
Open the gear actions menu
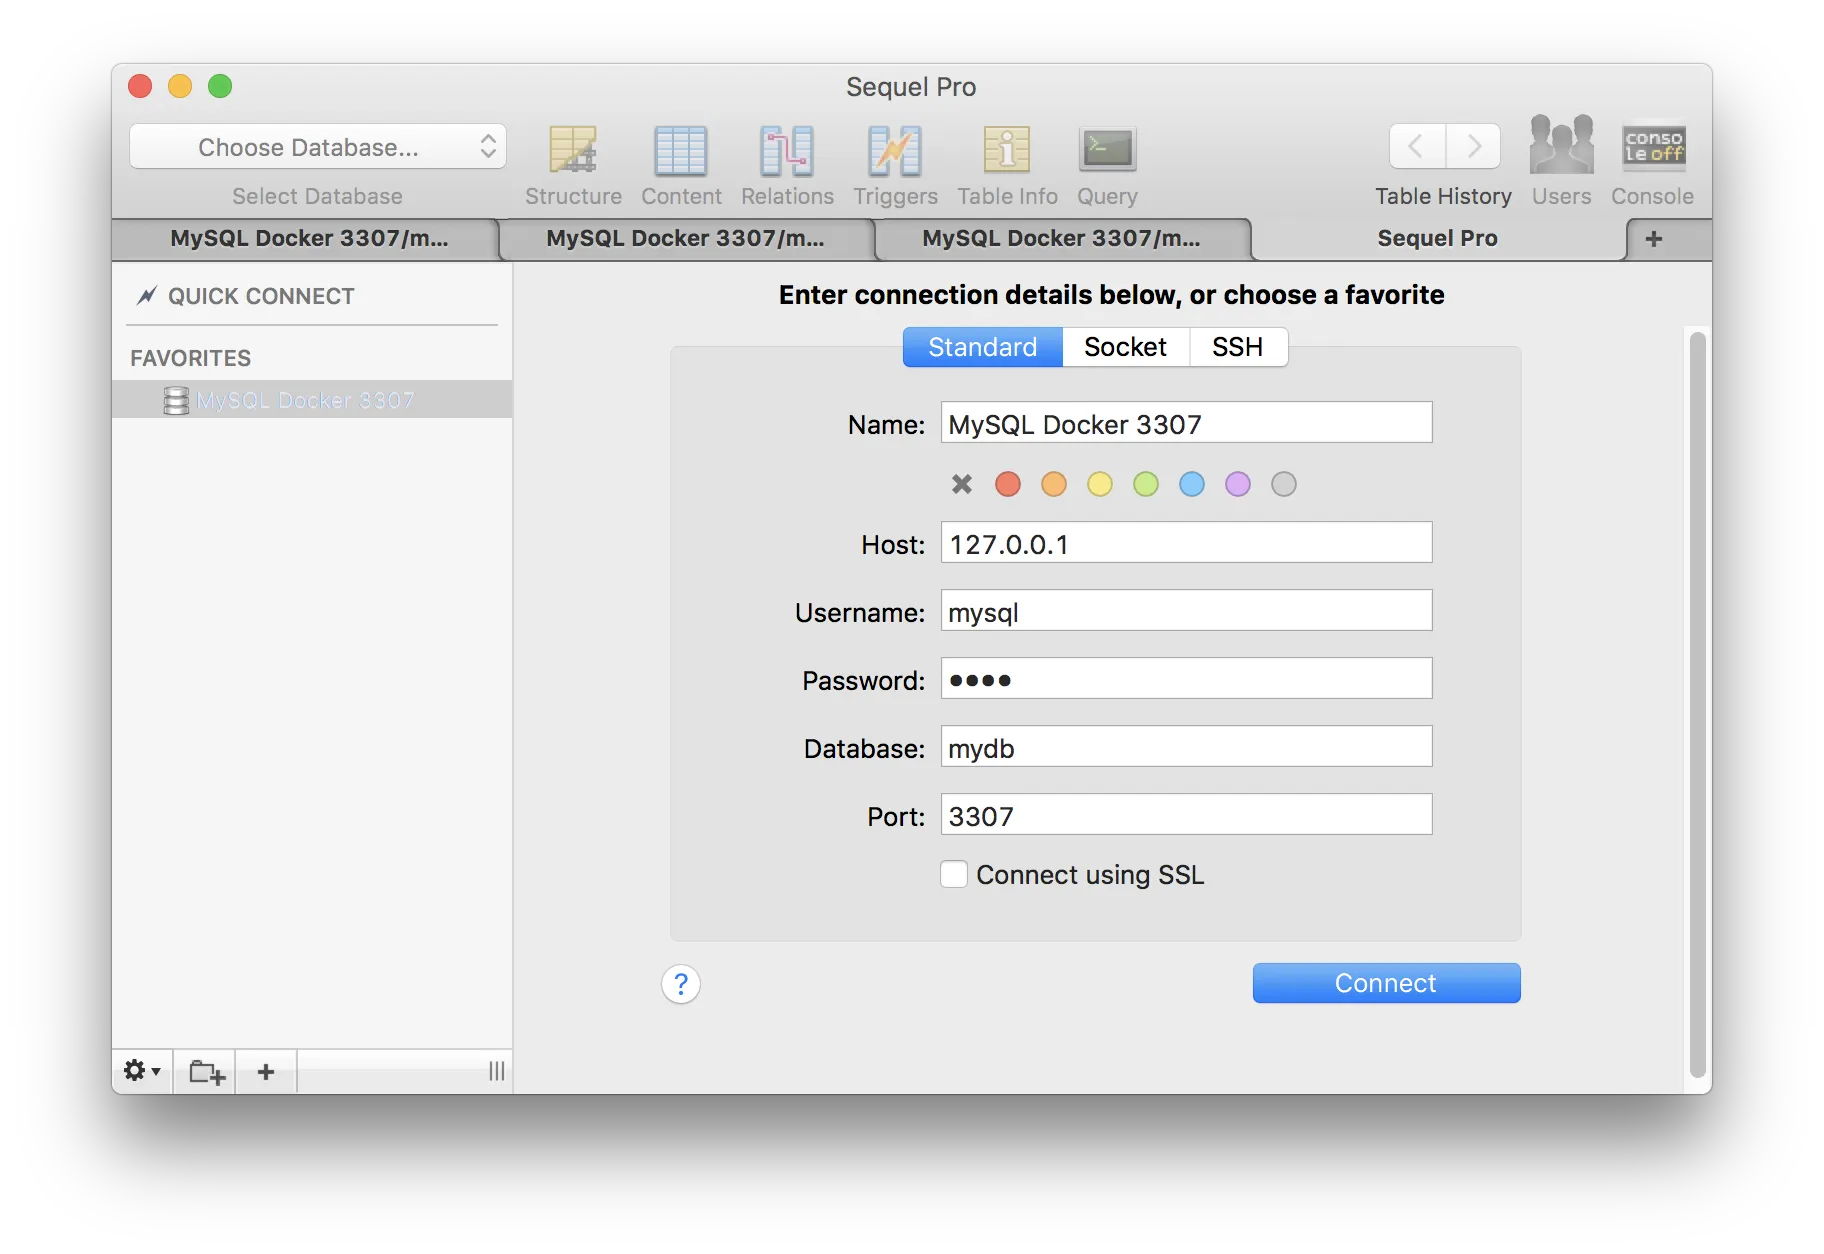(x=142, y=1071)
